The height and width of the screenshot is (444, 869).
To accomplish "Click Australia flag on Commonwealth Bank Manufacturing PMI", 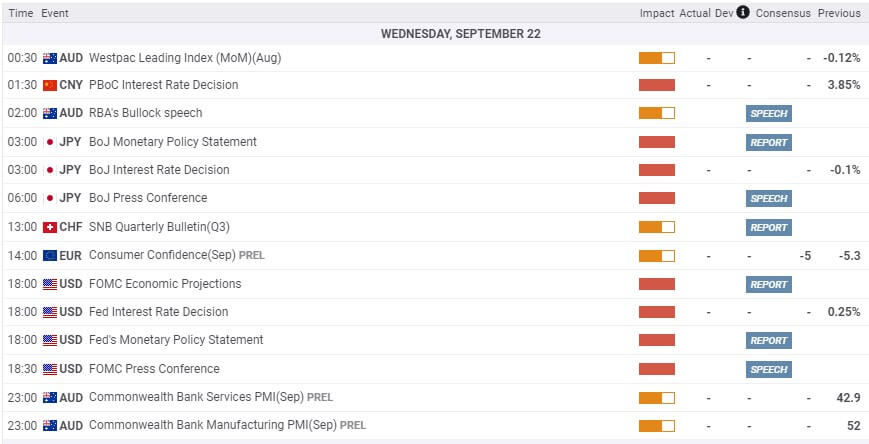I will (50, 426).
